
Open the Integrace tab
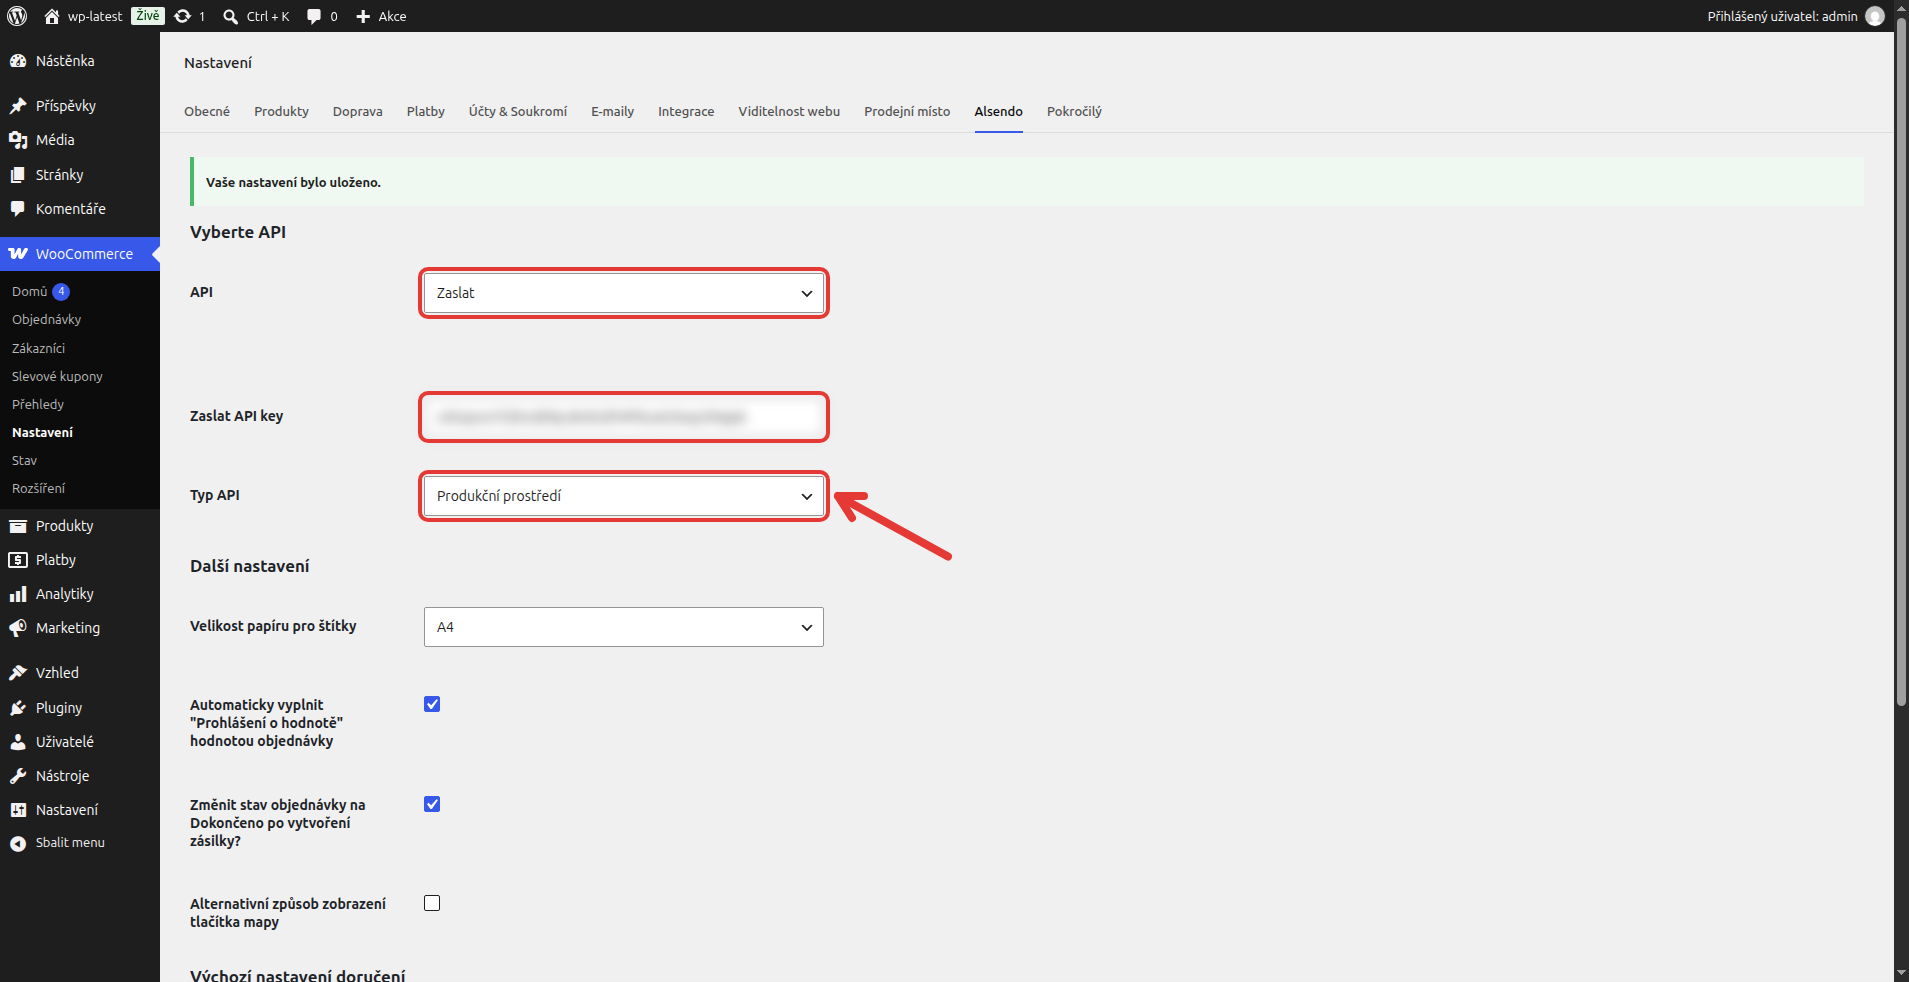coord(686,111)
